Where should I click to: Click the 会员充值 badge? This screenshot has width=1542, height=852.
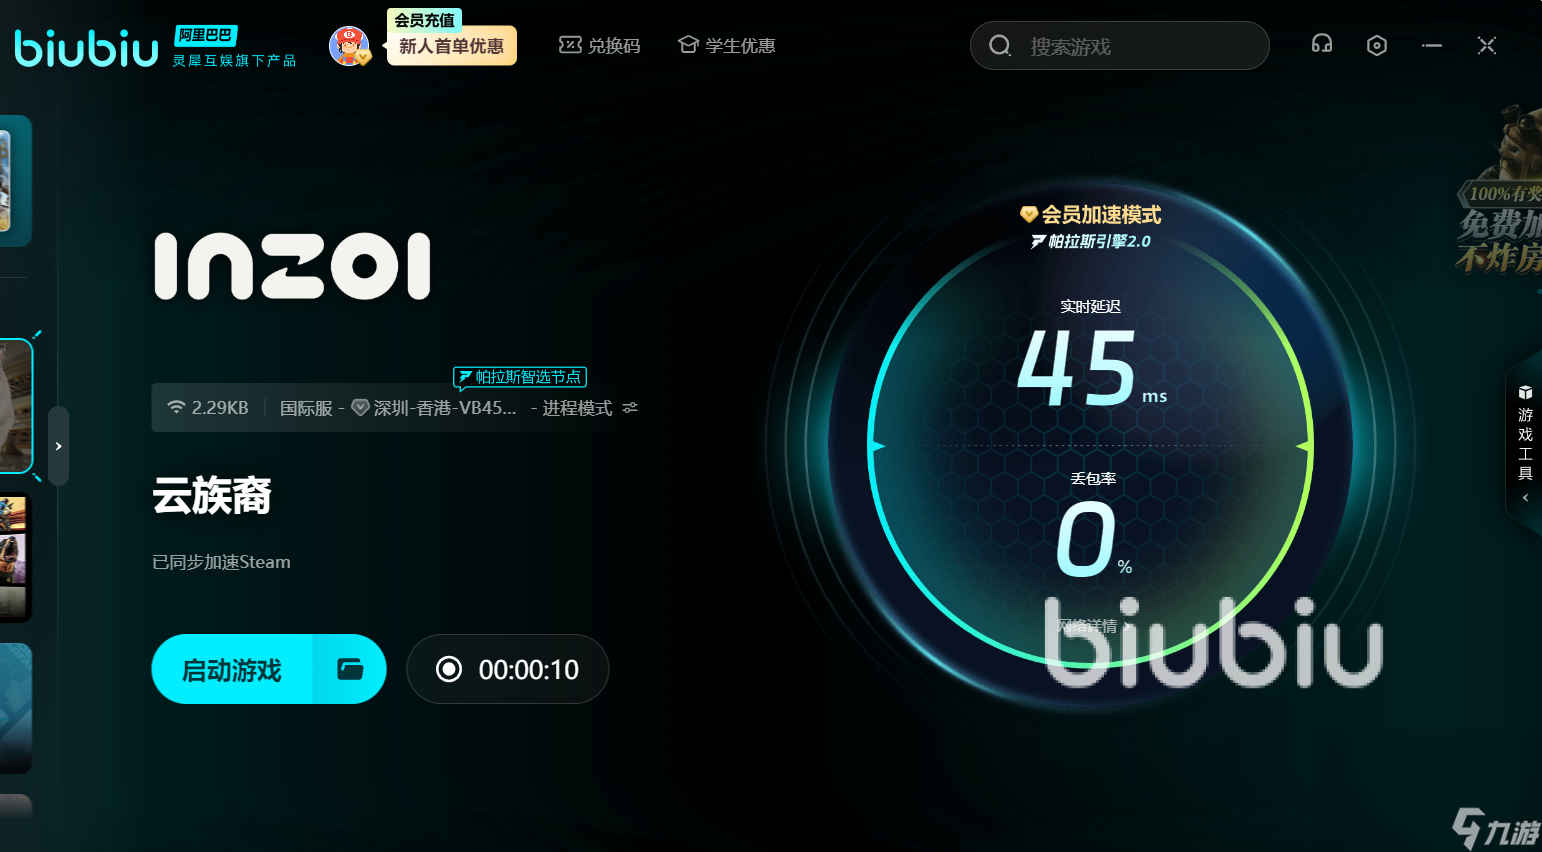(424, 19)
